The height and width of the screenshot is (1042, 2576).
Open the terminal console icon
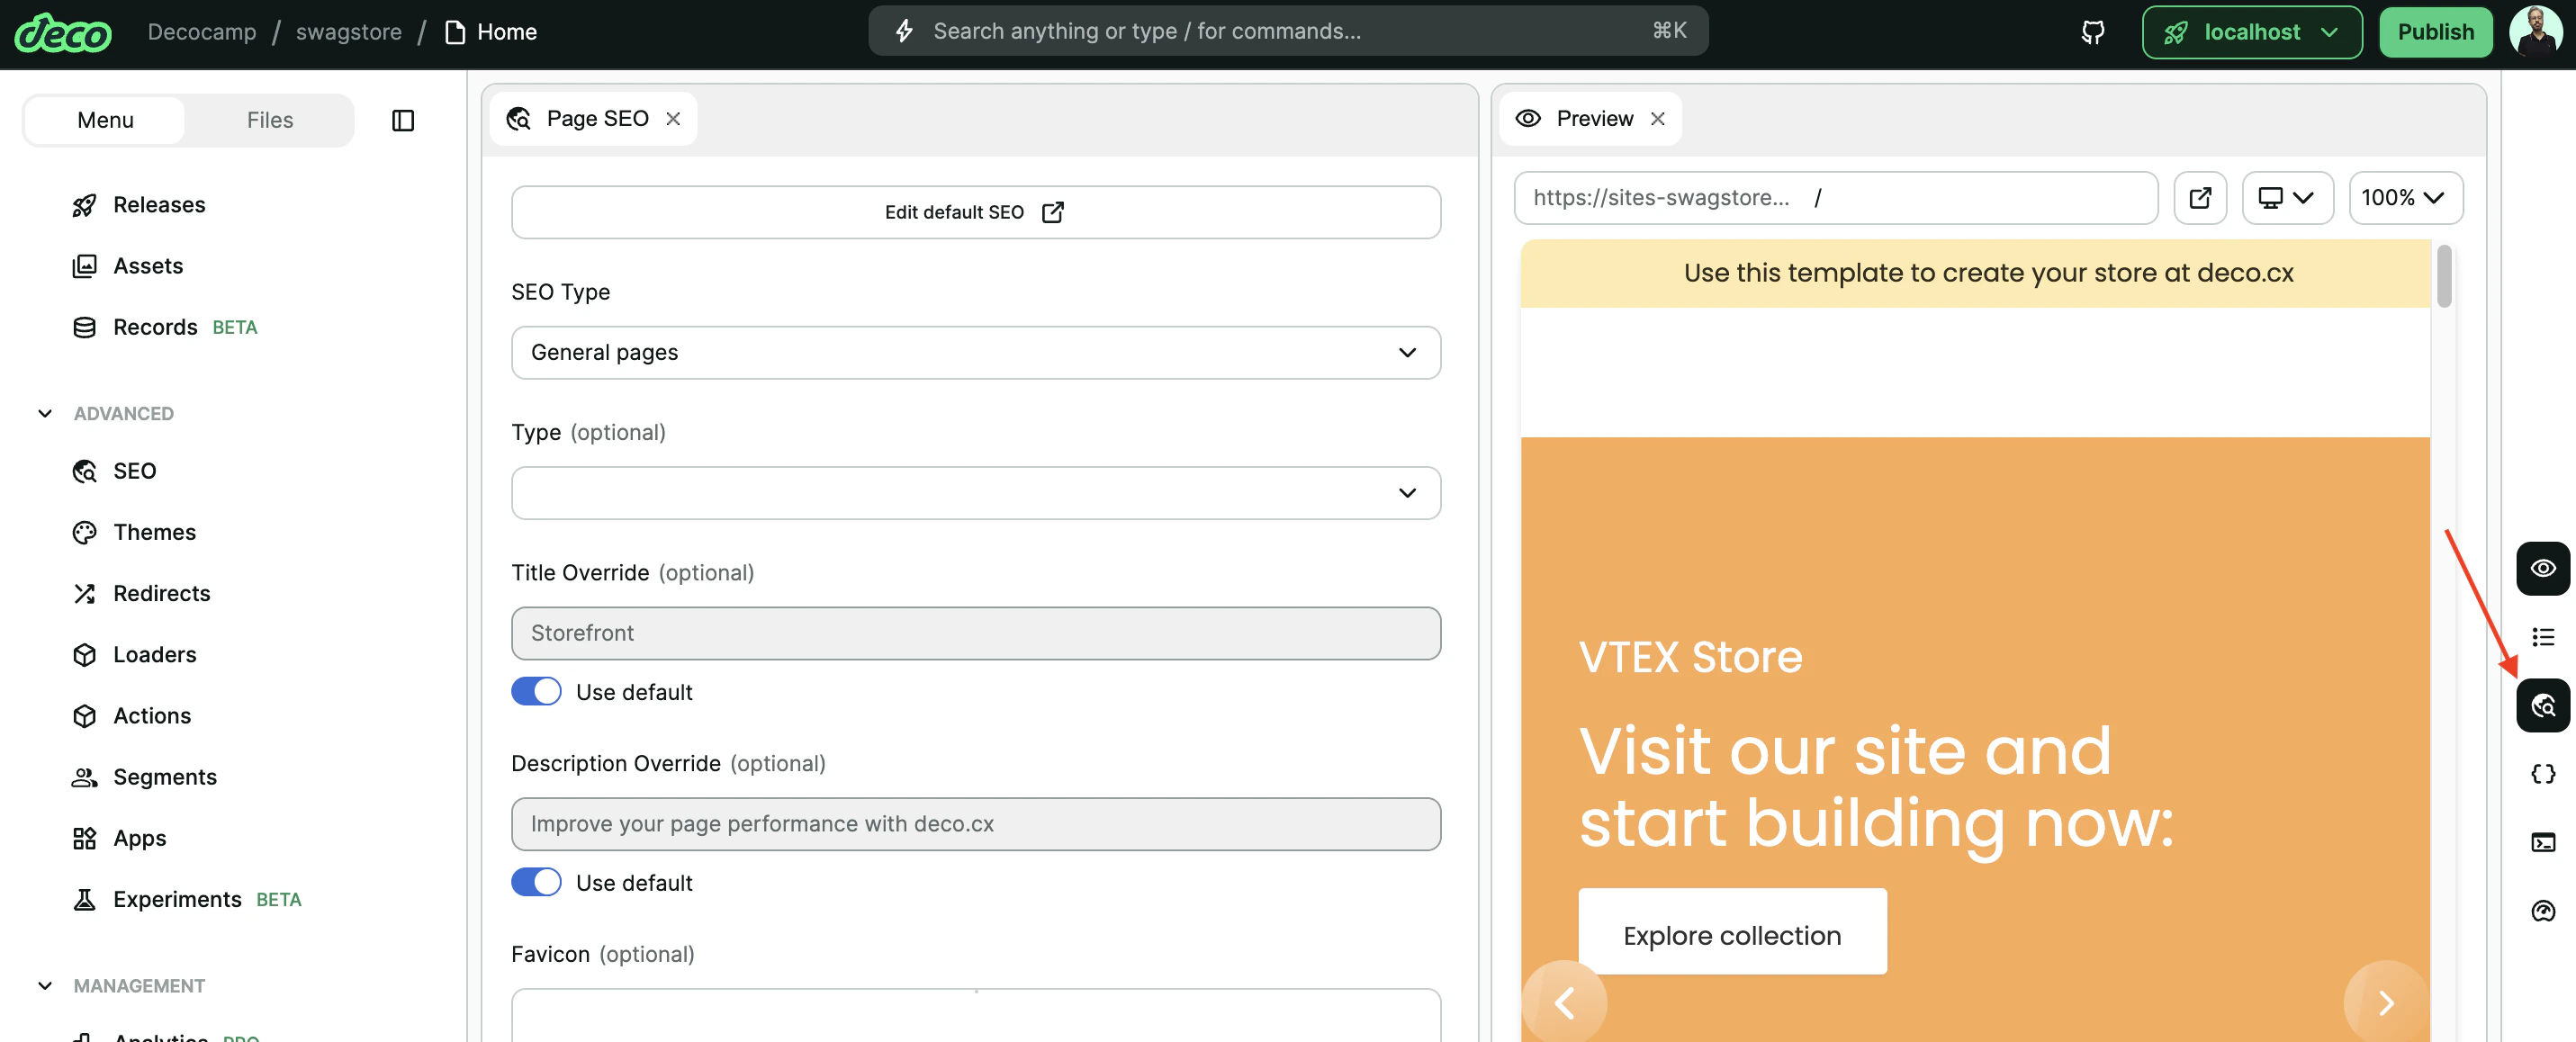tap(2542, 842)
